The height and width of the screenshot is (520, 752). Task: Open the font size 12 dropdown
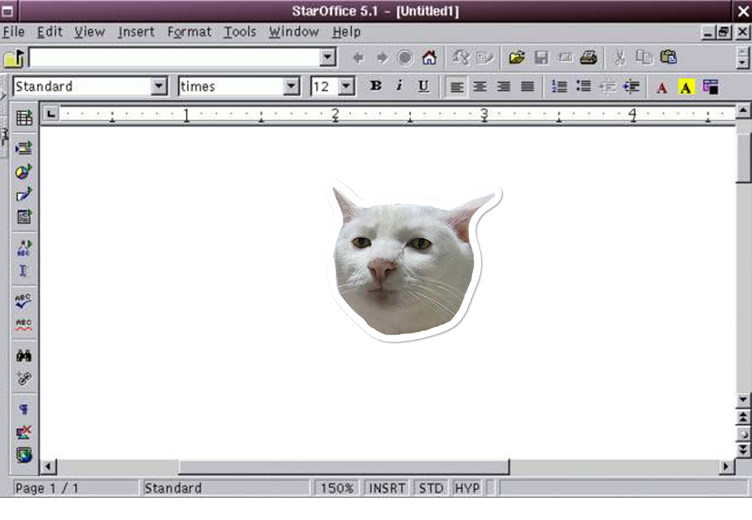pos(346,87)
